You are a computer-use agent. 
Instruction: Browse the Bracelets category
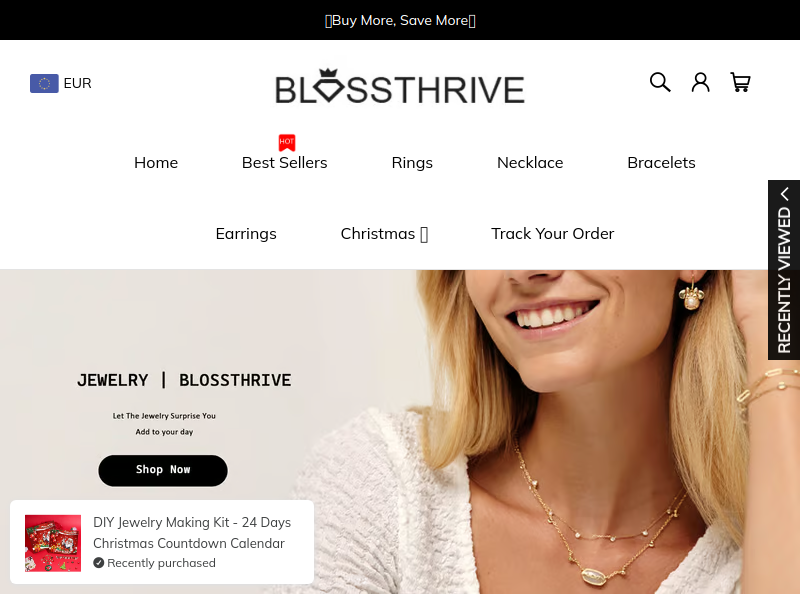tap(661, 163)
